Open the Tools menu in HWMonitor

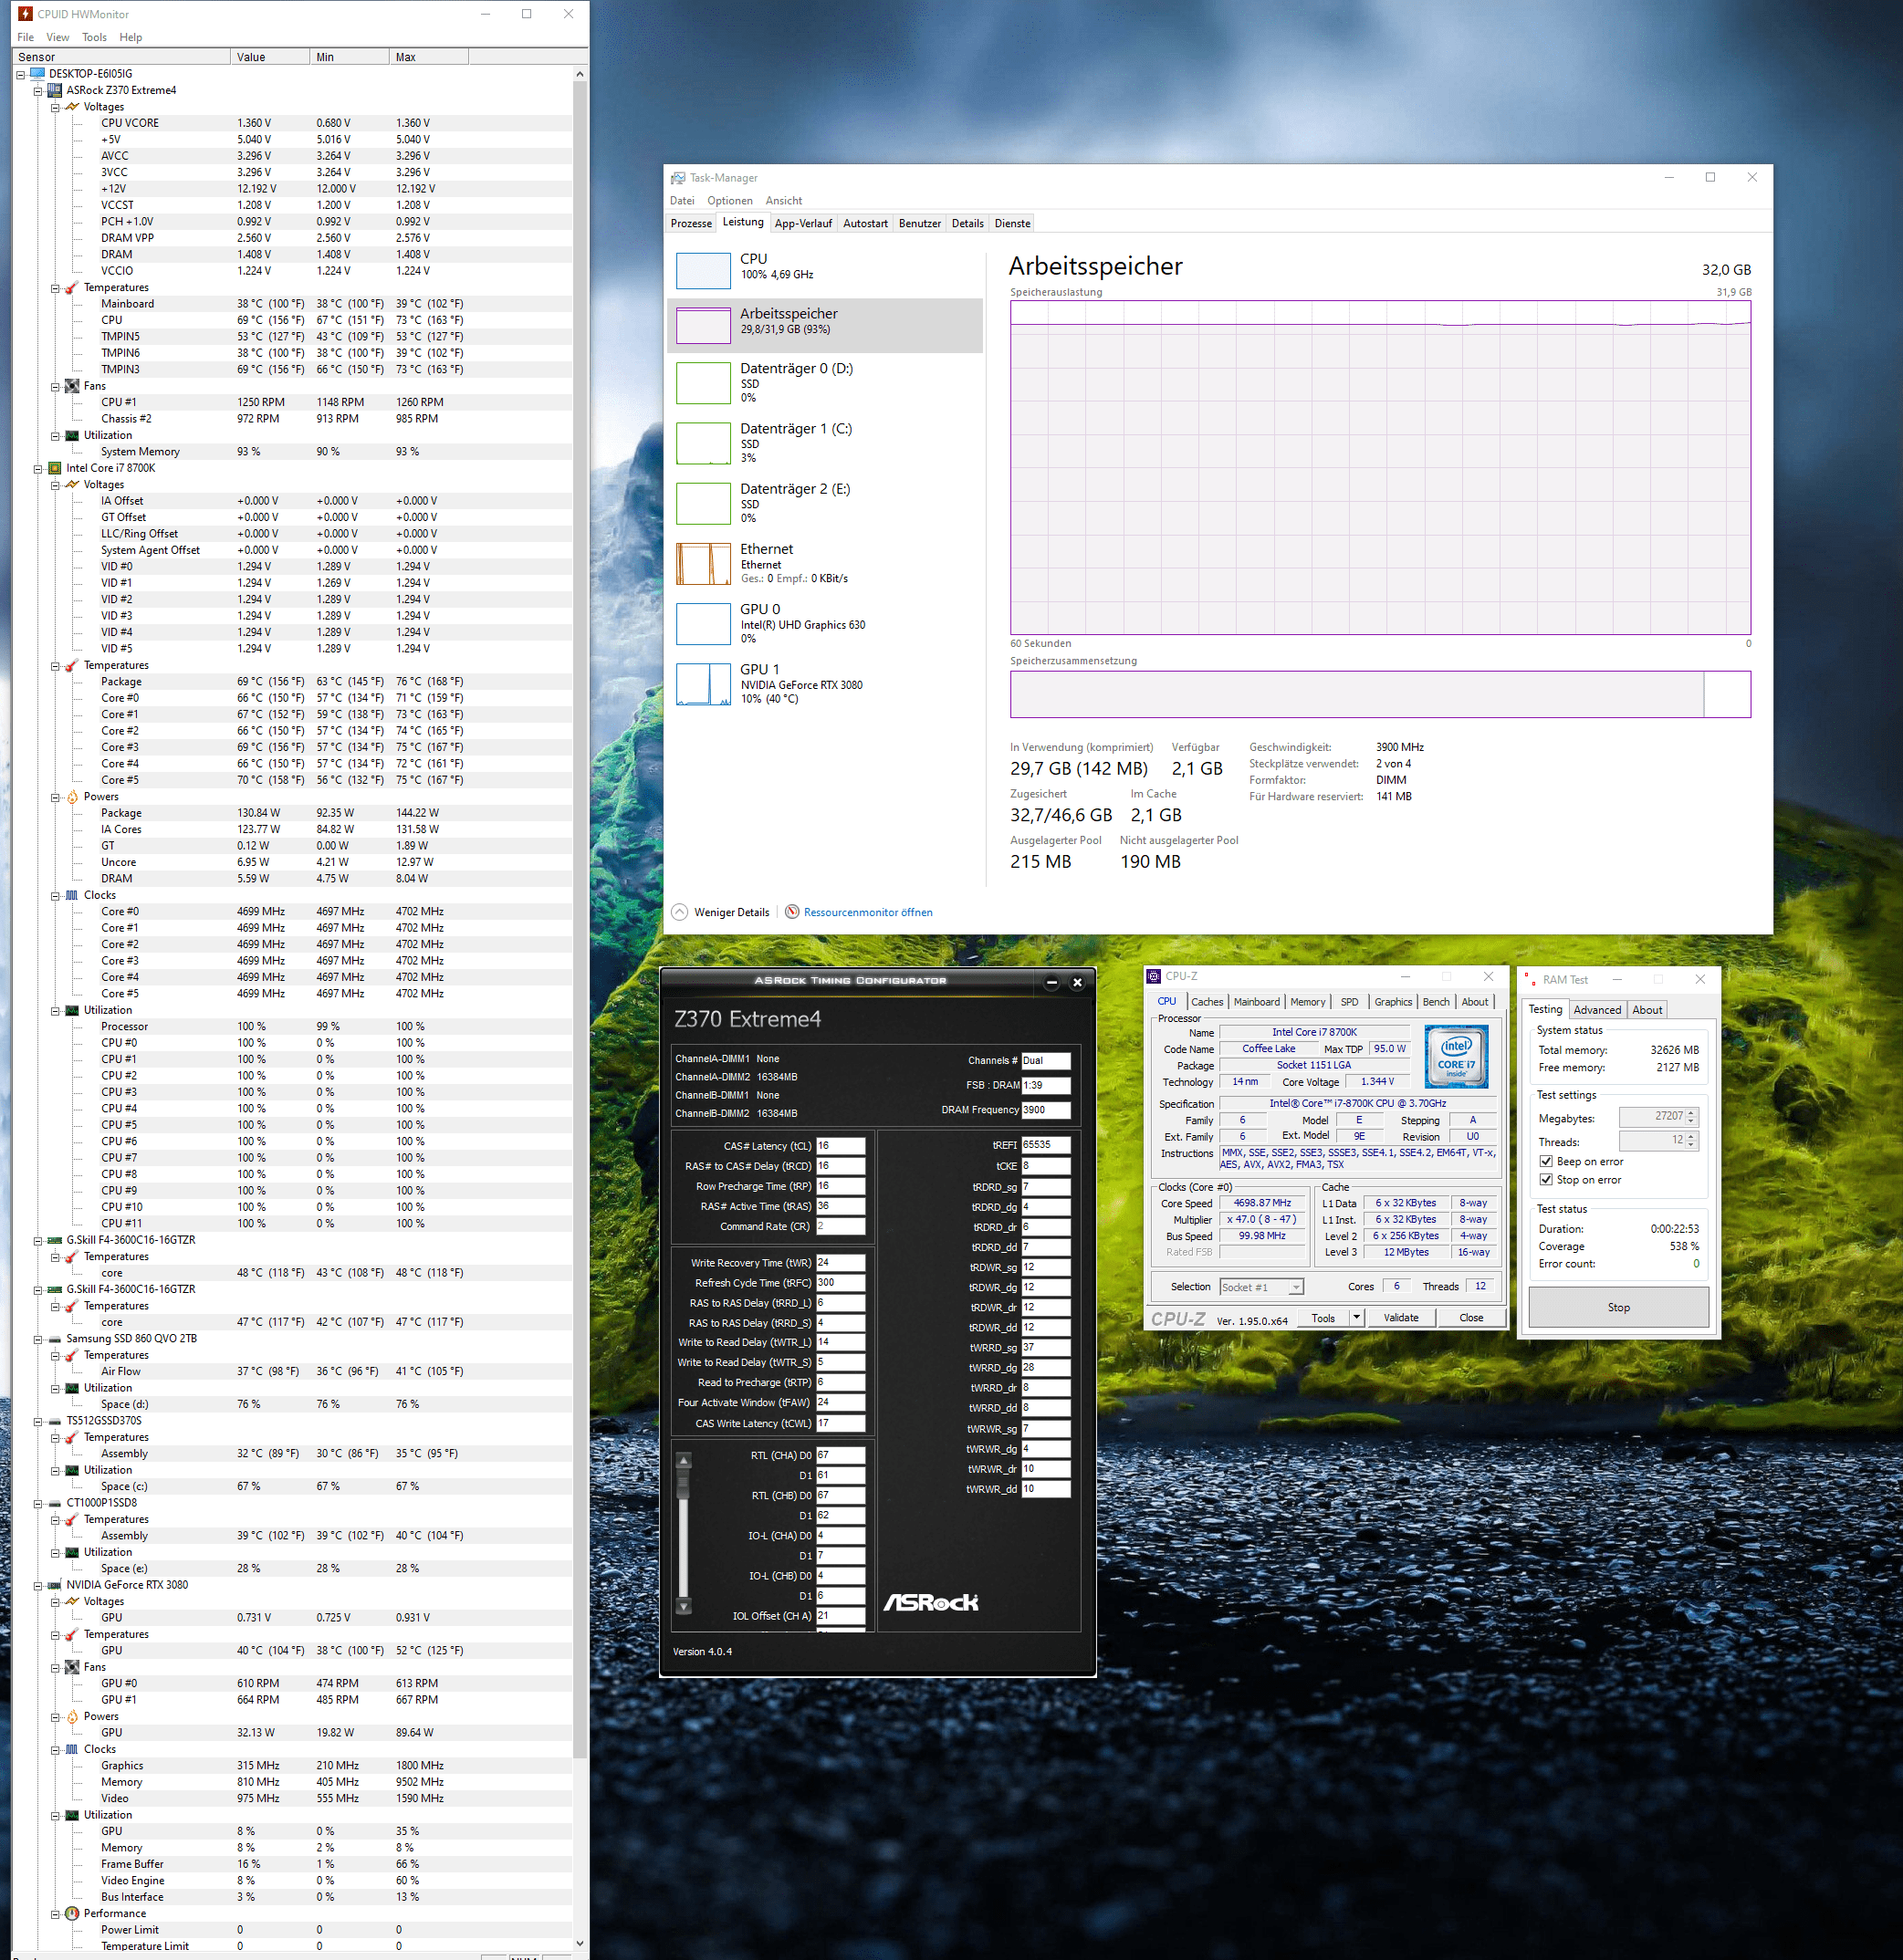tap(94, 37)
